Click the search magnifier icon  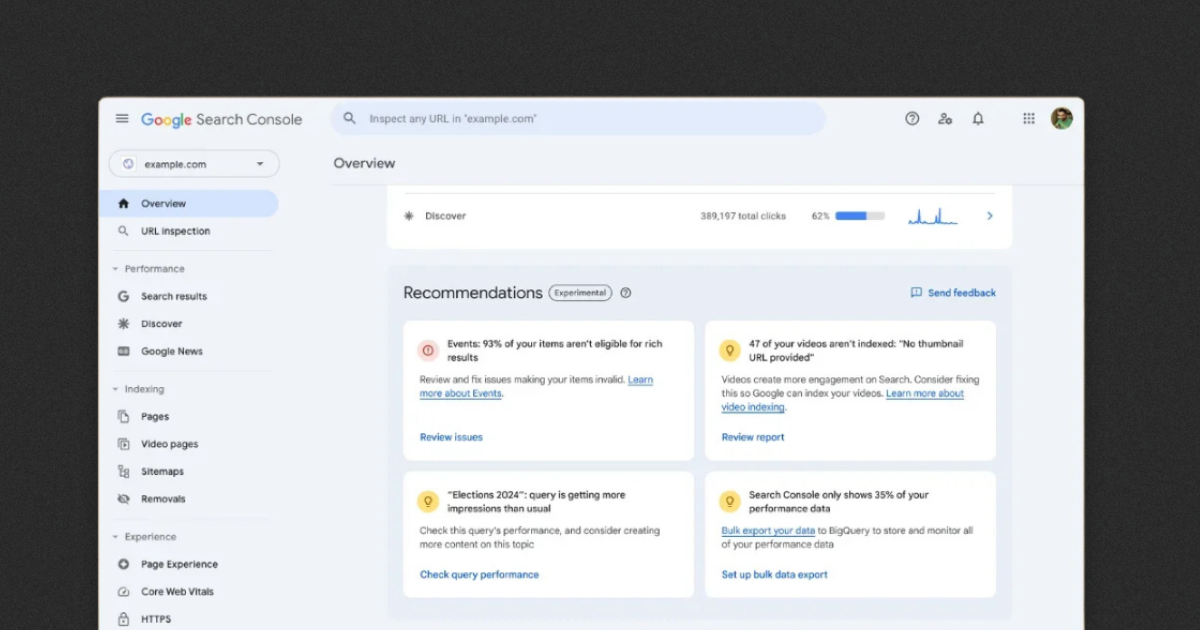(349, 118)
